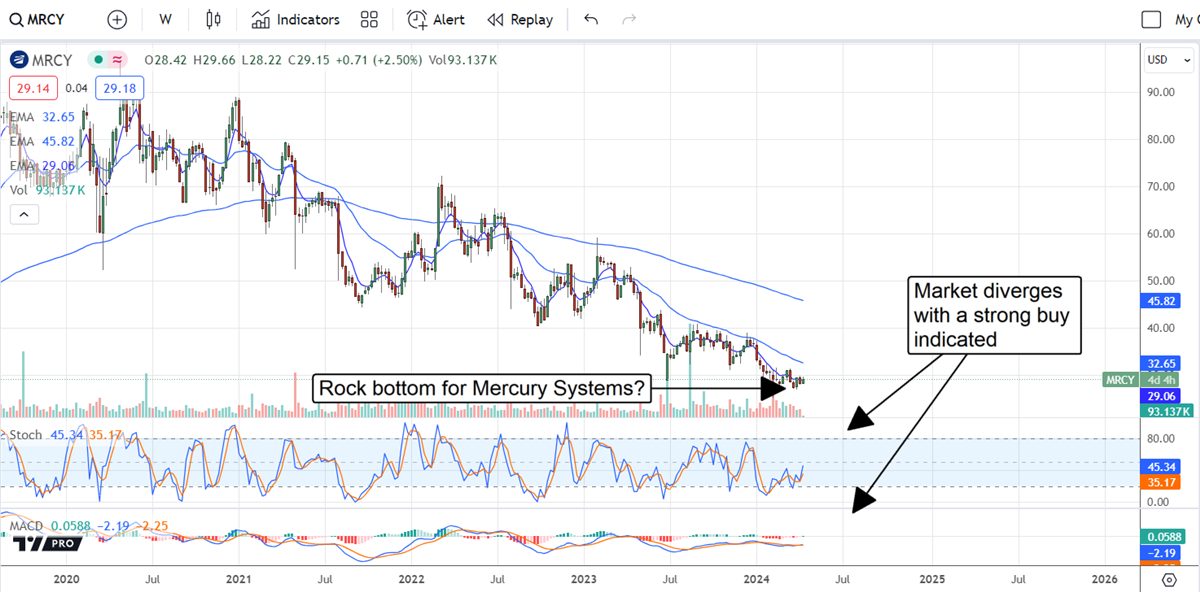Viewport: 1200px width, 592px height.
Task: Click the 93.137K volume axis label
Action: pyautogui.click(x=1165, y=410)
